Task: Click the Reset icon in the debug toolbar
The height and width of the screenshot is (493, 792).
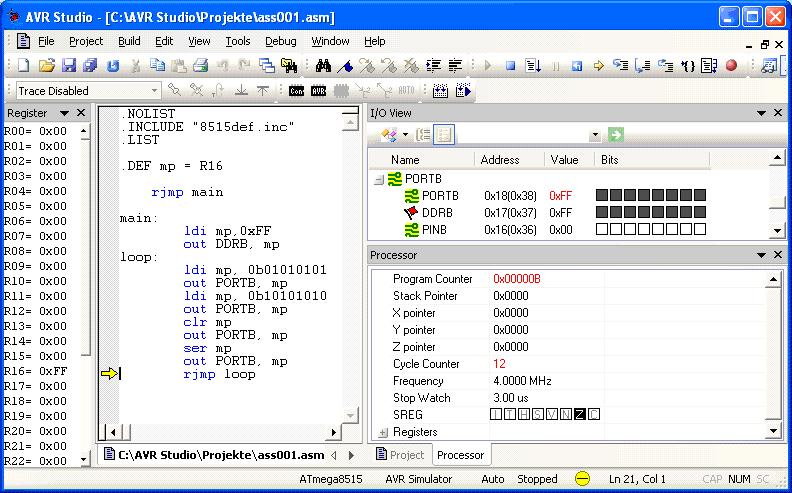Action: (576, 66)
